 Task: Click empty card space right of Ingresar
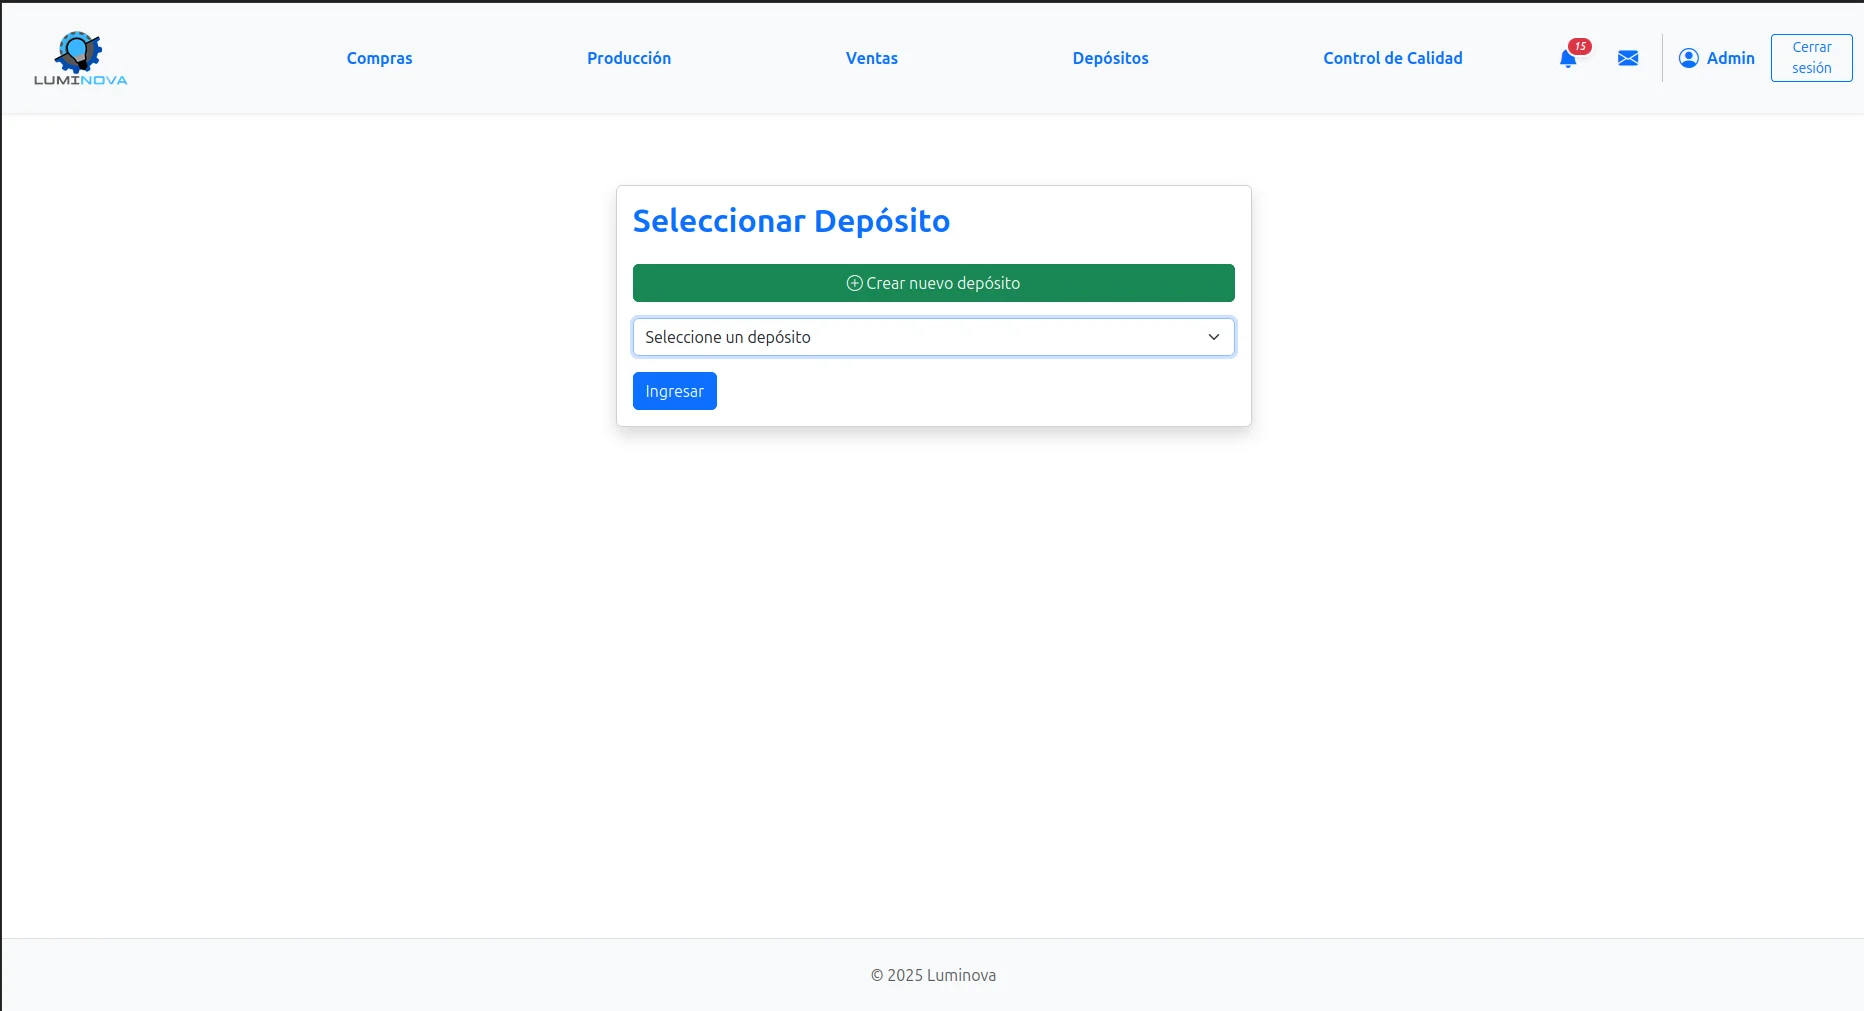click(x=980, y=391)
